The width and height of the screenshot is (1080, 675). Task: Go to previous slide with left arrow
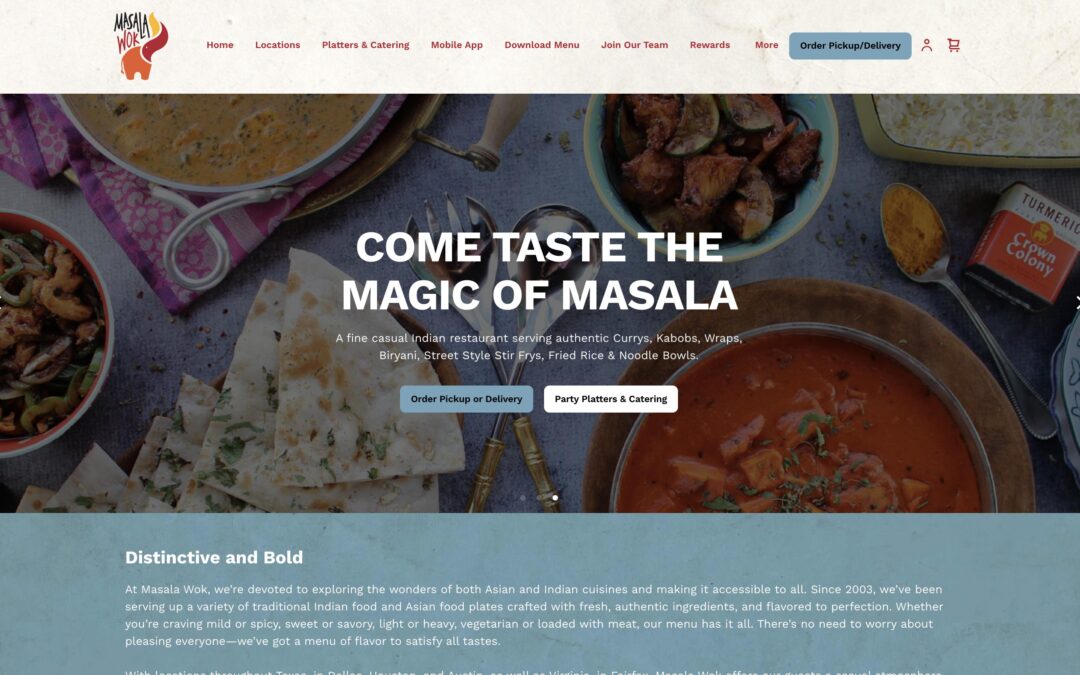(x=3, y=300)
